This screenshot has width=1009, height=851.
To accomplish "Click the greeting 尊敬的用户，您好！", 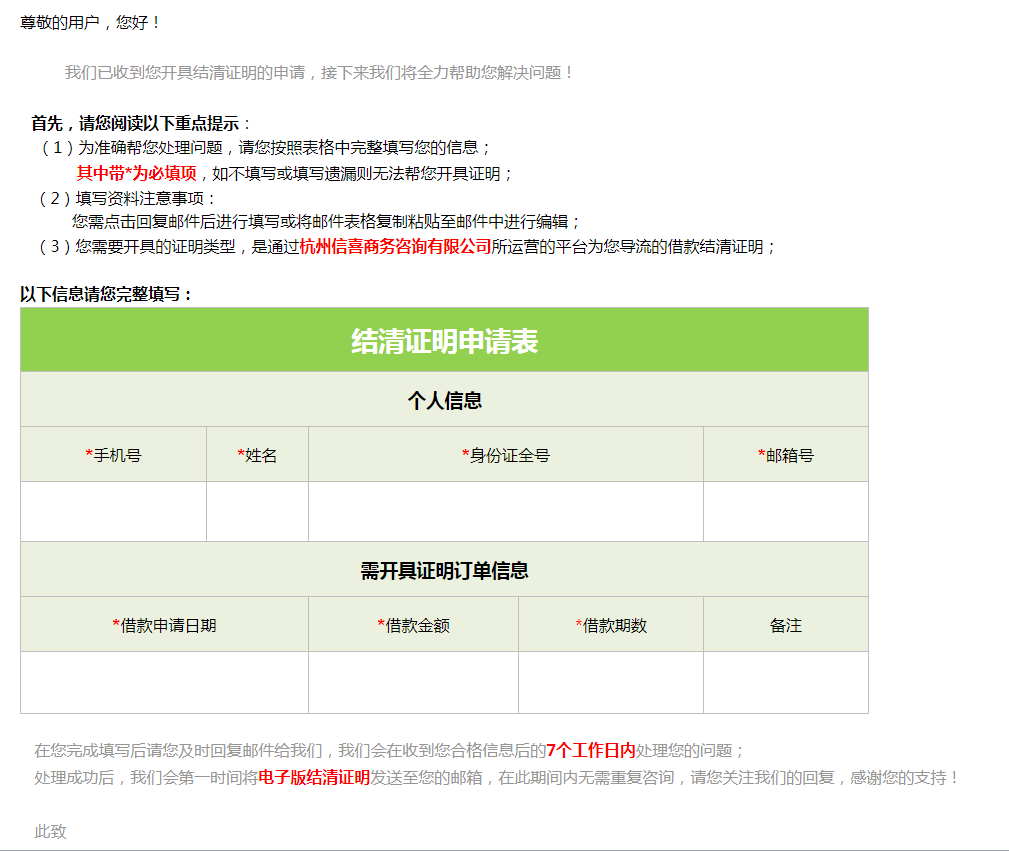I will click(x=91, y=23).
